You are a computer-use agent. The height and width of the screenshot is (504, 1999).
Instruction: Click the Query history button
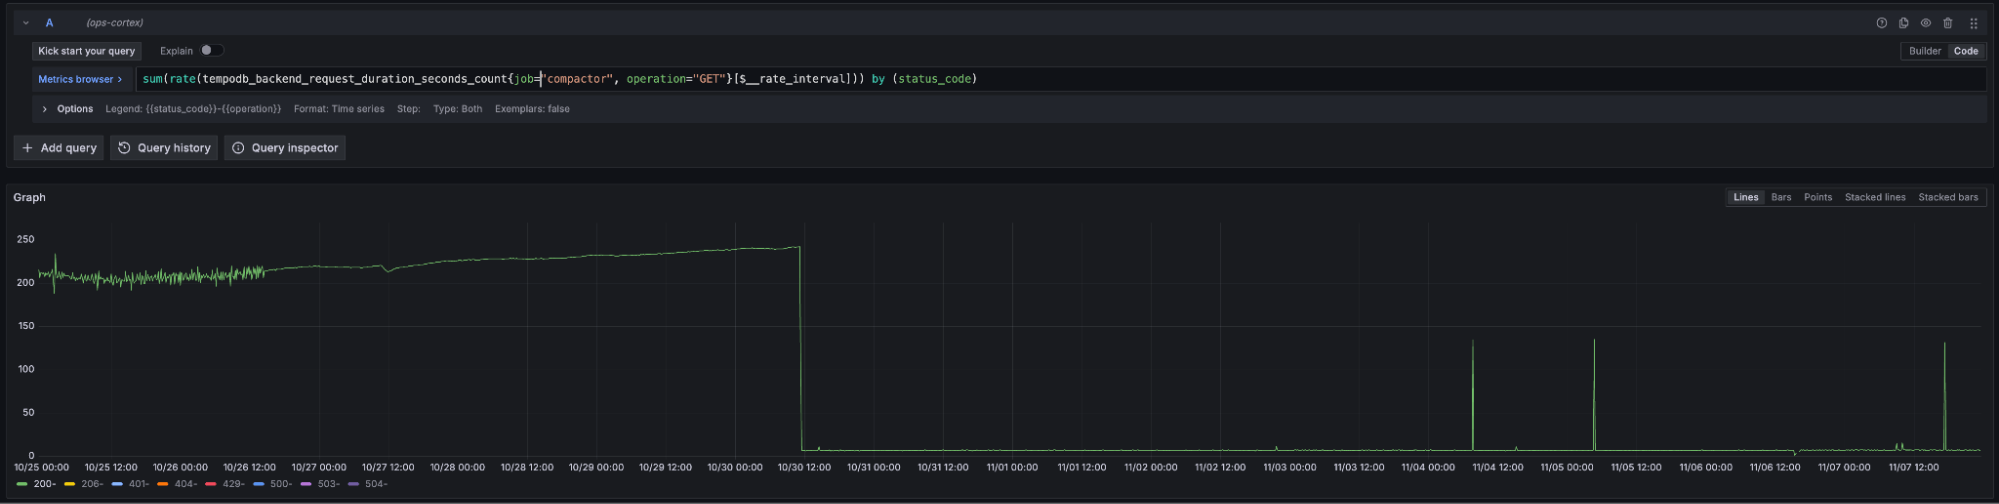point(164,148)
